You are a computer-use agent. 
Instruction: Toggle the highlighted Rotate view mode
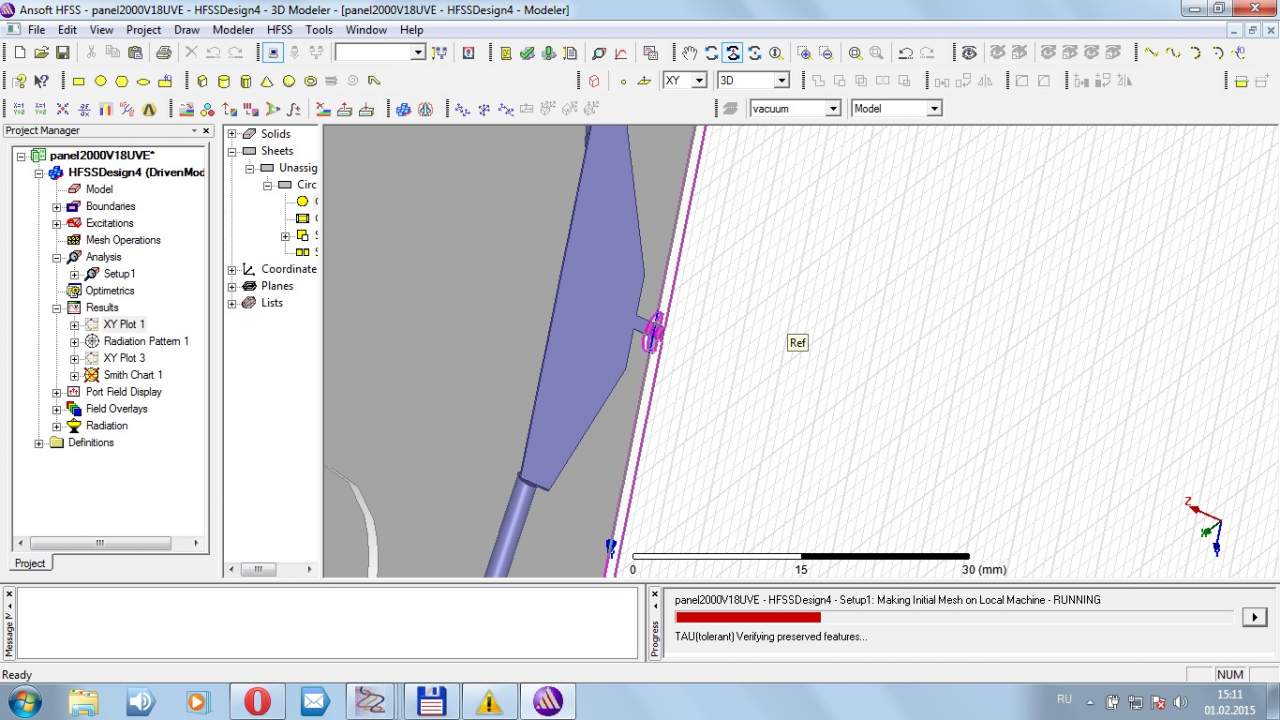point(733,53)
